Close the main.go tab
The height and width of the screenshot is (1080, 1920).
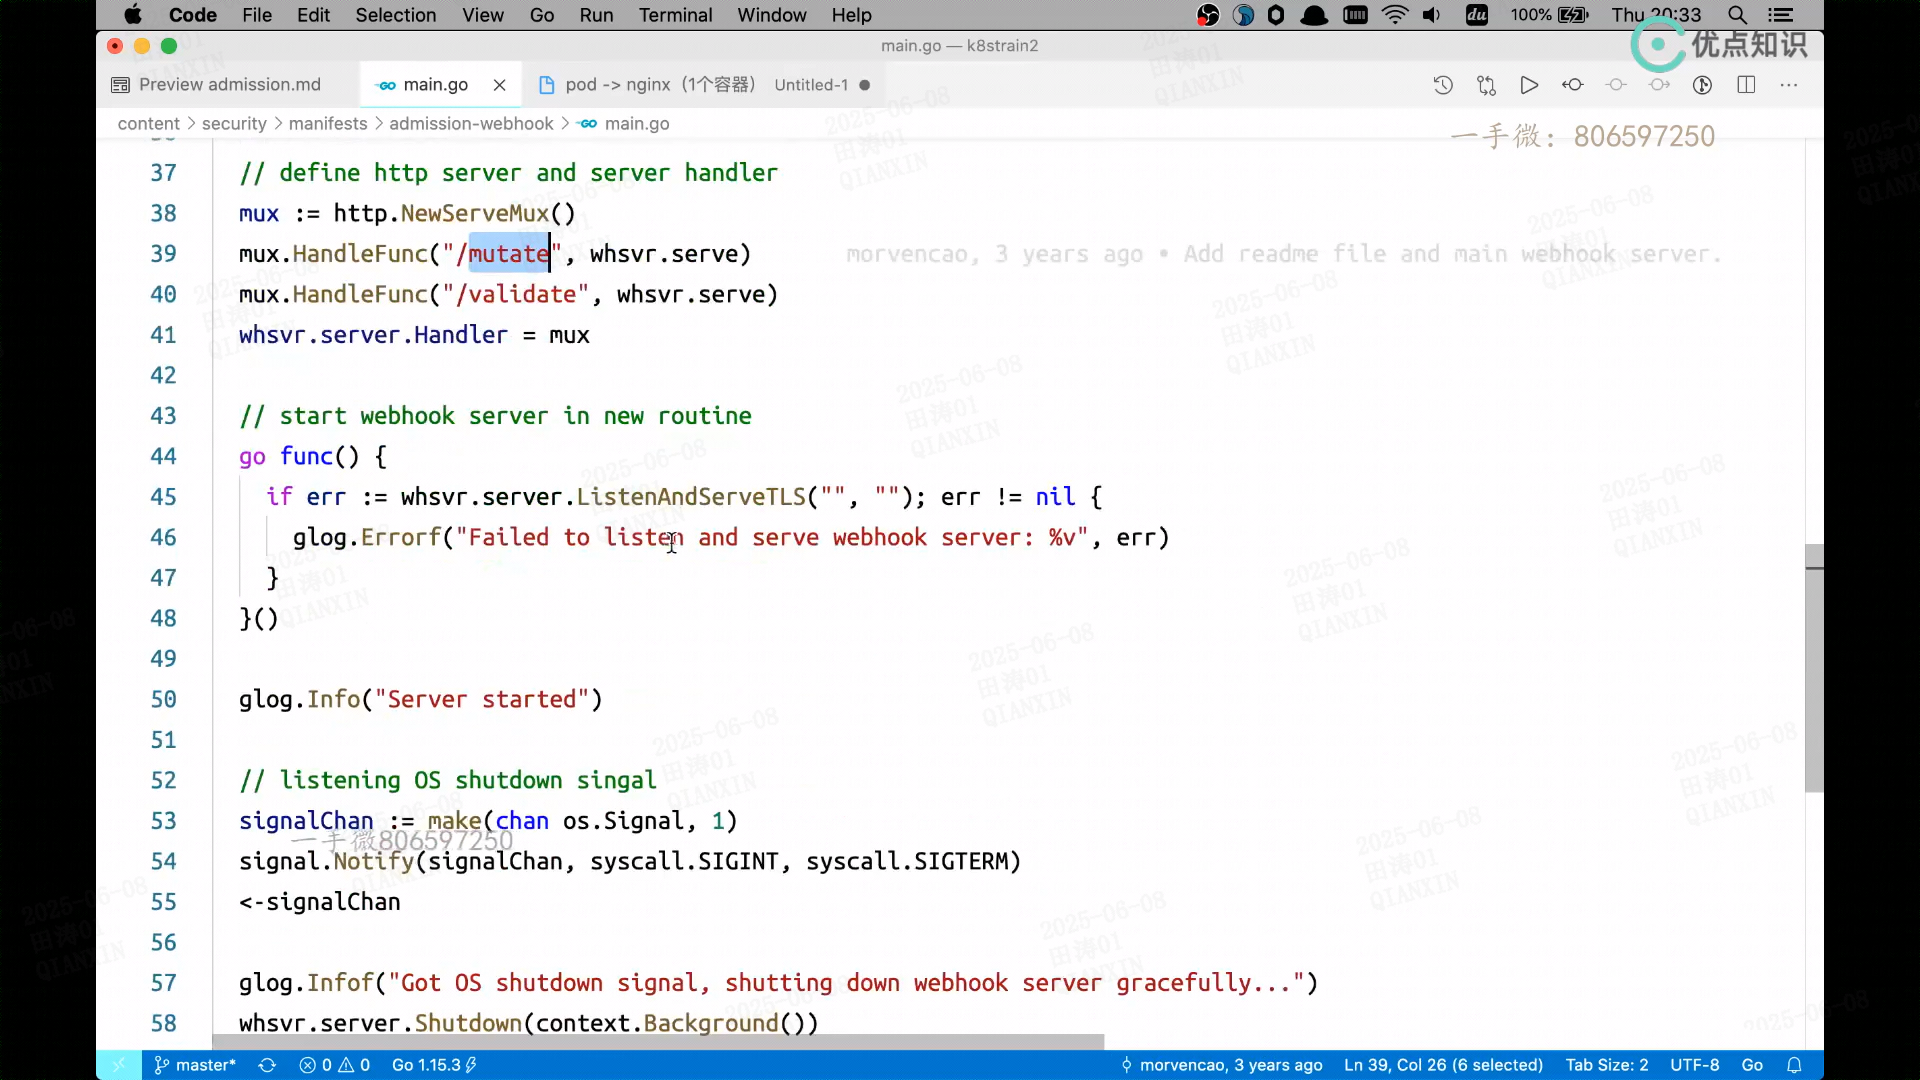[x=499, y=85]
